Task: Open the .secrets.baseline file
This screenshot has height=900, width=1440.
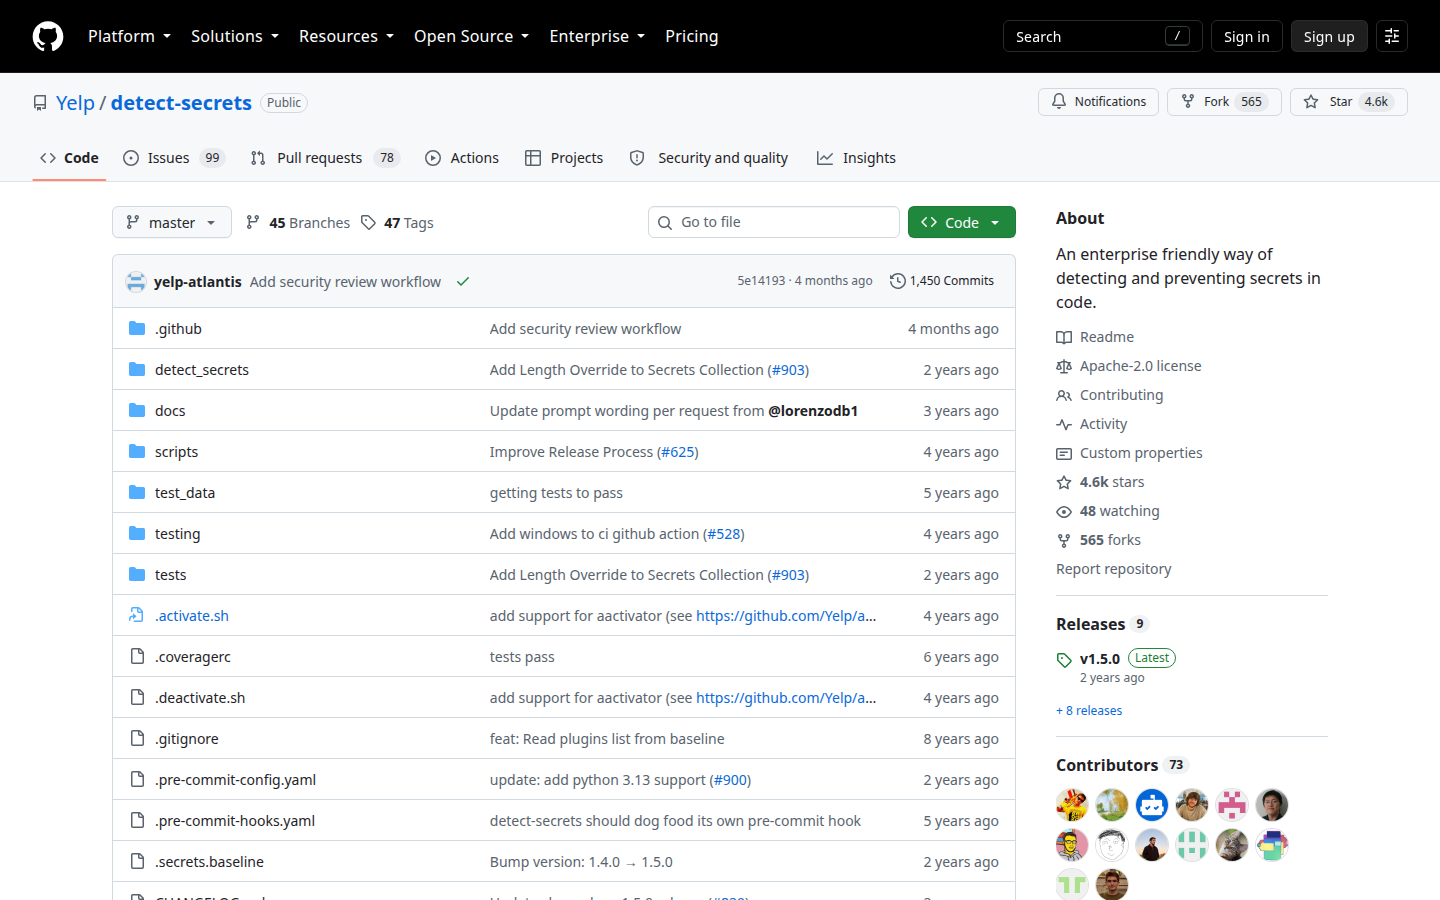Action: click(209, 862)
